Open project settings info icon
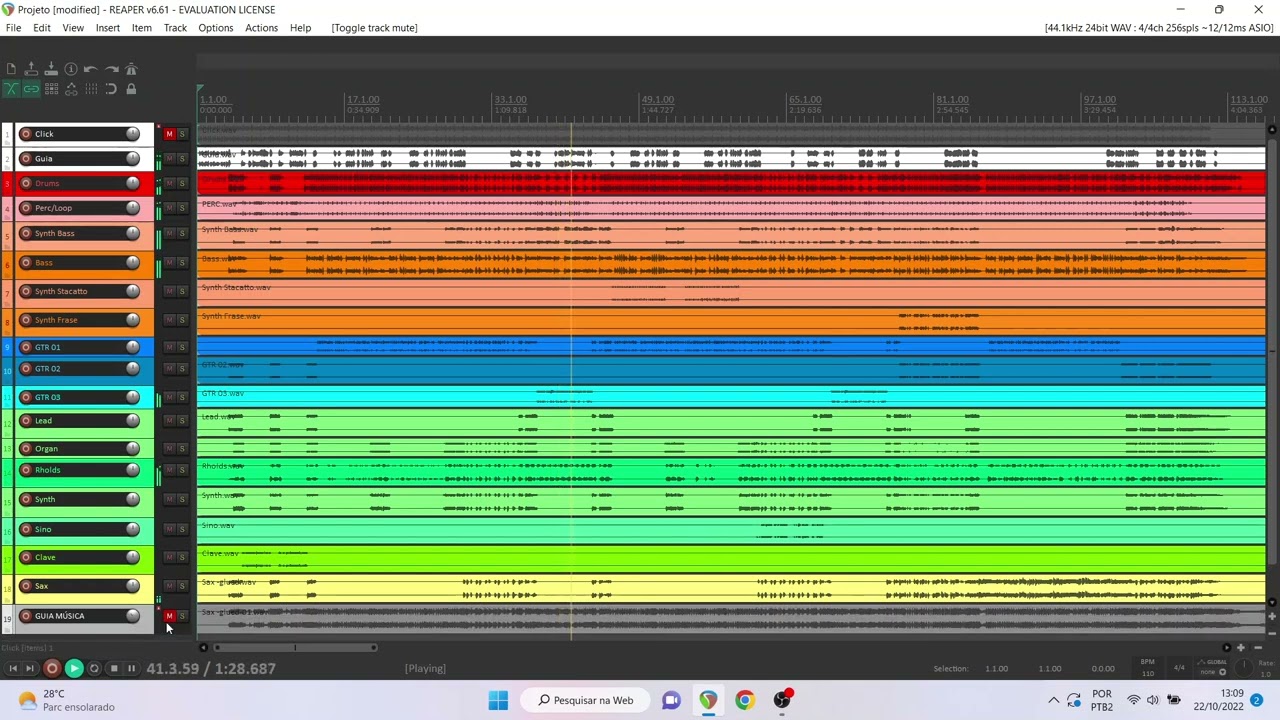1280x720 pixels. coord(71,69)
